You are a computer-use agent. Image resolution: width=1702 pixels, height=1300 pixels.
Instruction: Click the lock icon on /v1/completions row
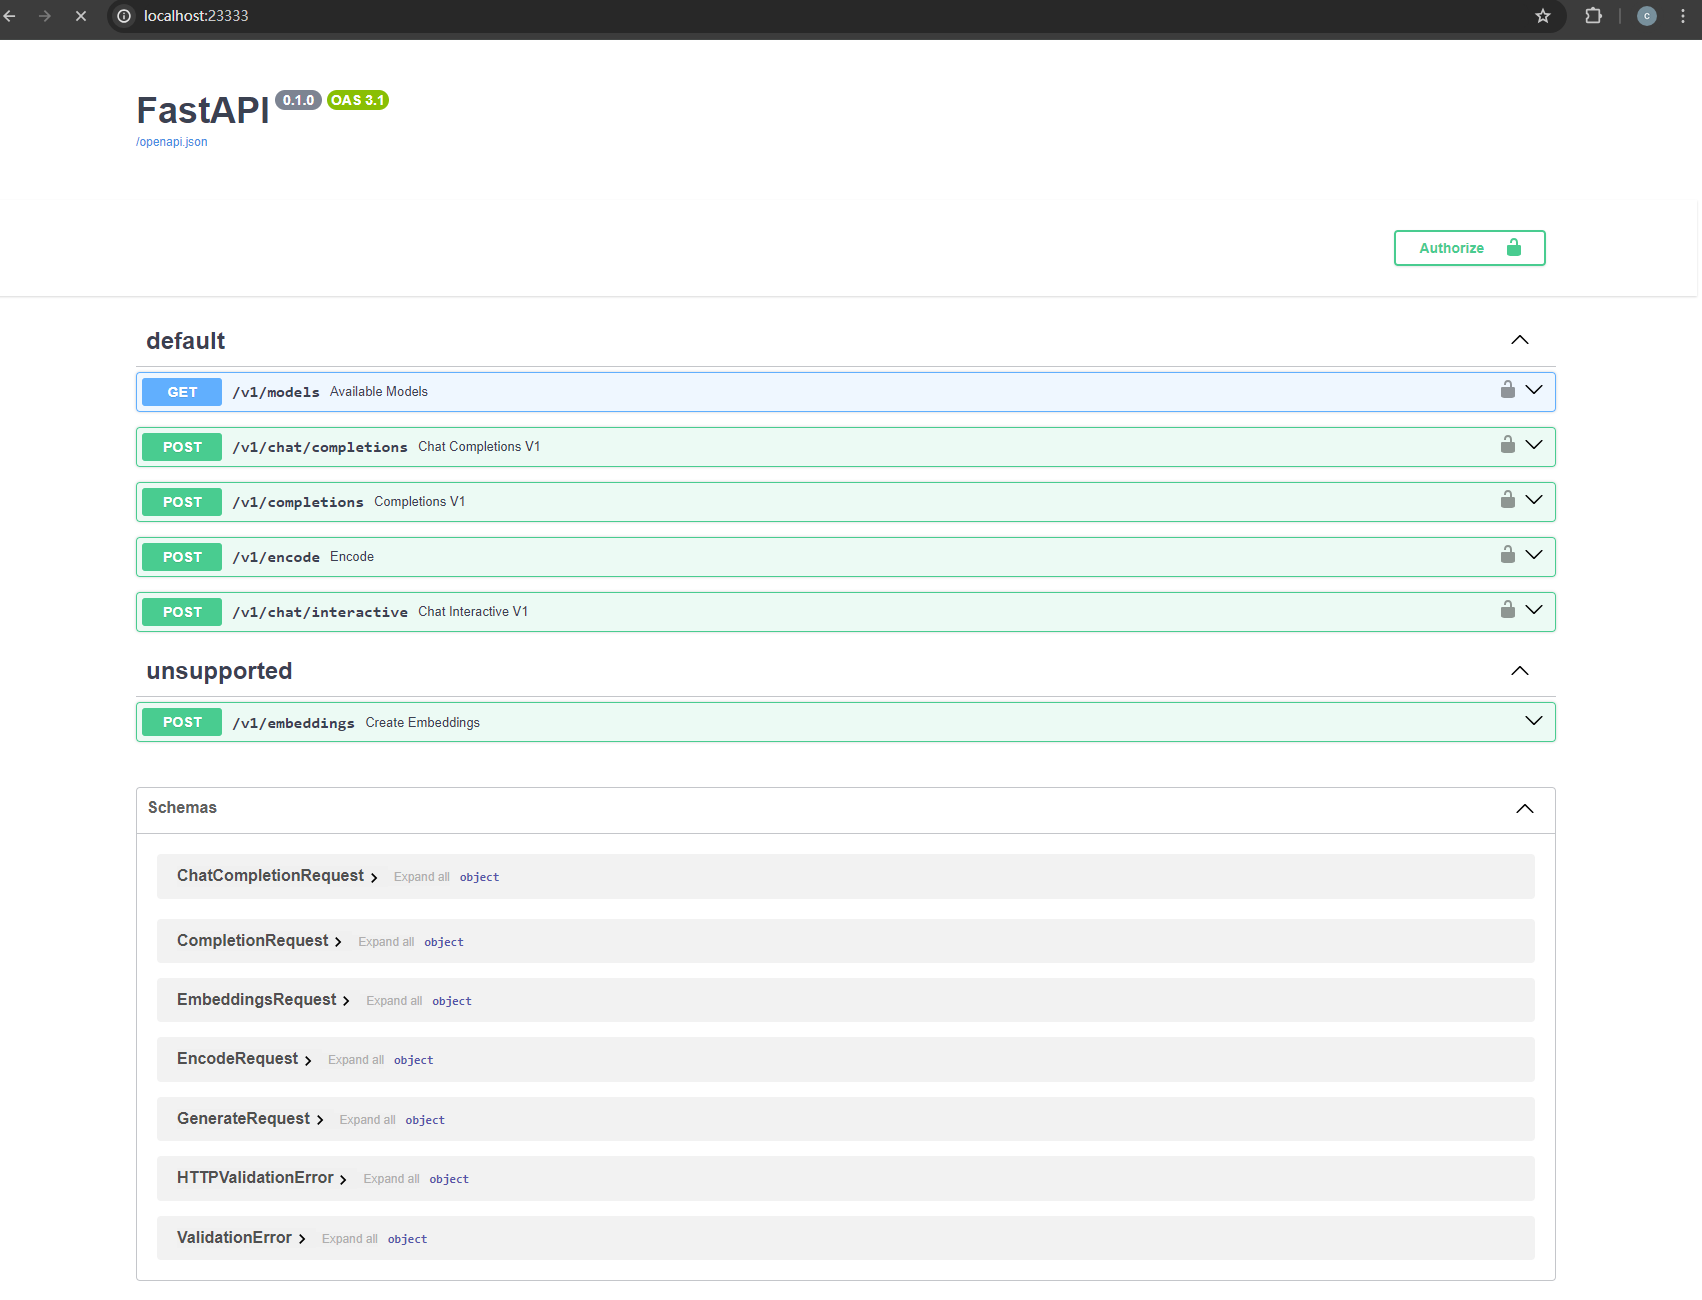pos(1507,500)
